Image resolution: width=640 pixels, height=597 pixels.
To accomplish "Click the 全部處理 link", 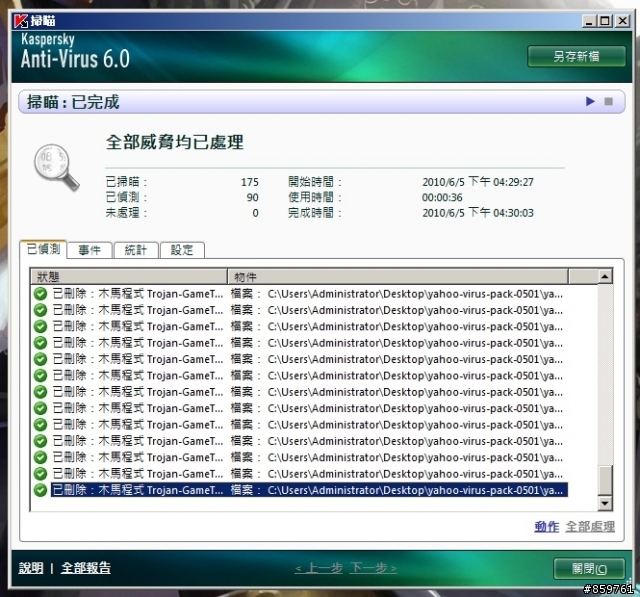I will [590, 526].
